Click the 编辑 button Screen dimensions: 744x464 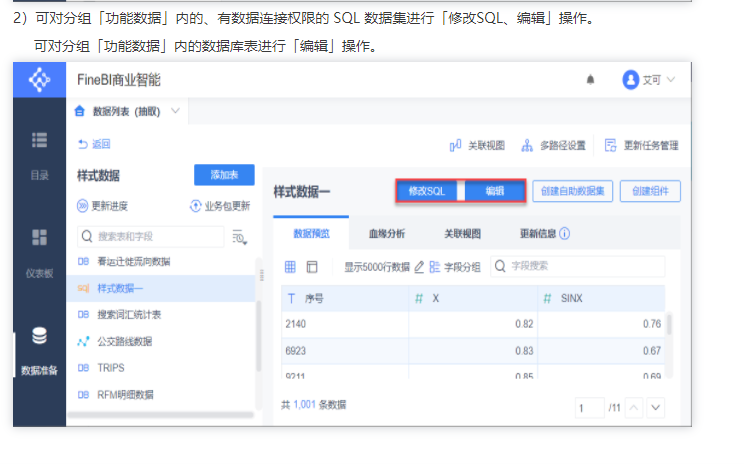coord(494,191)
